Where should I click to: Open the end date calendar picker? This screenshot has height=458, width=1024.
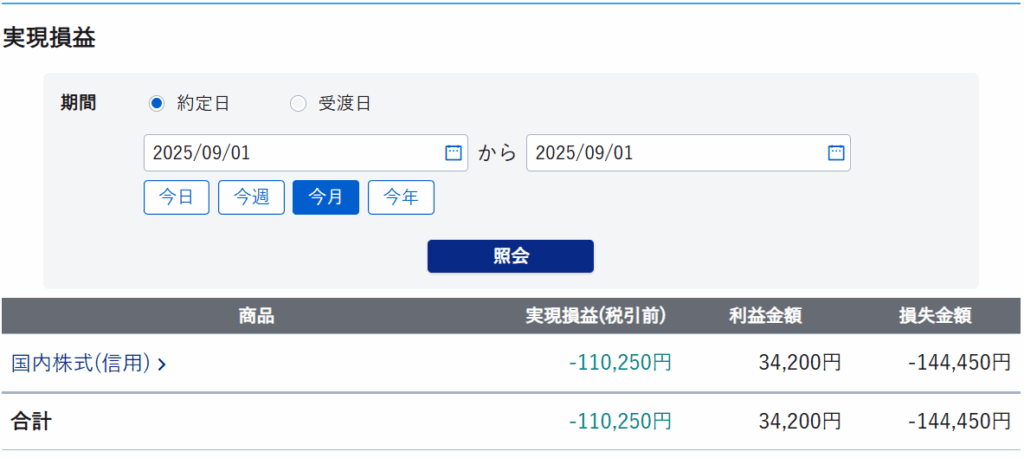tap(836, 153)
